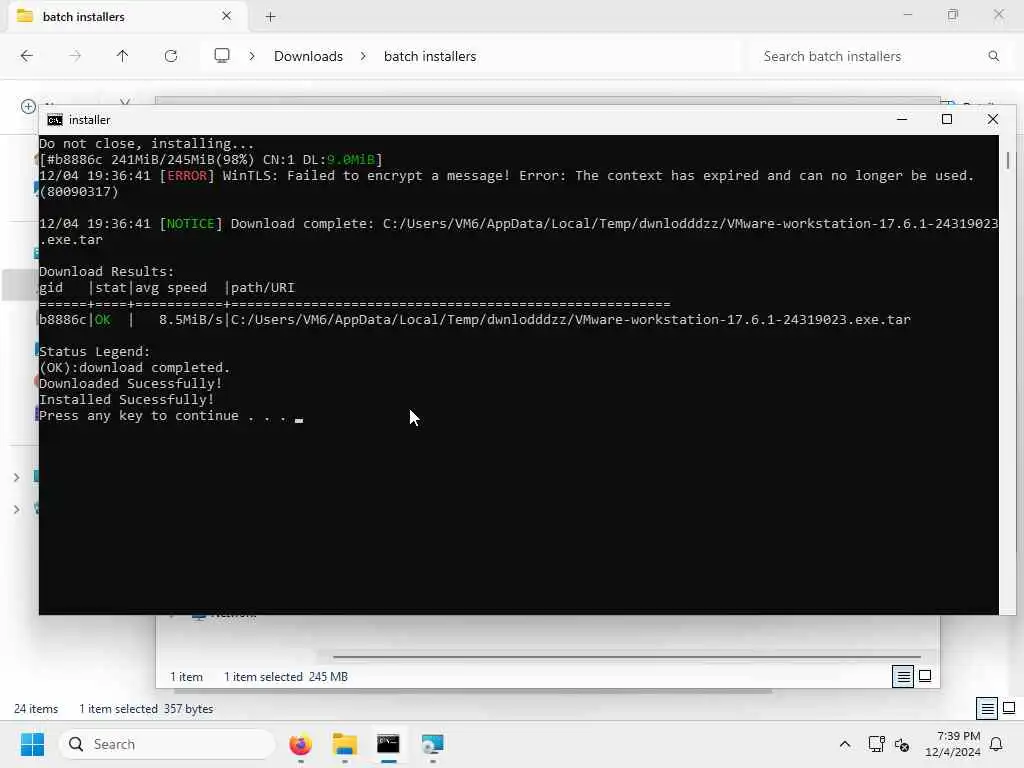Switch outer Explorer to thumbnails view
Screen dimensions: 1024x768
coord(1008,708)
